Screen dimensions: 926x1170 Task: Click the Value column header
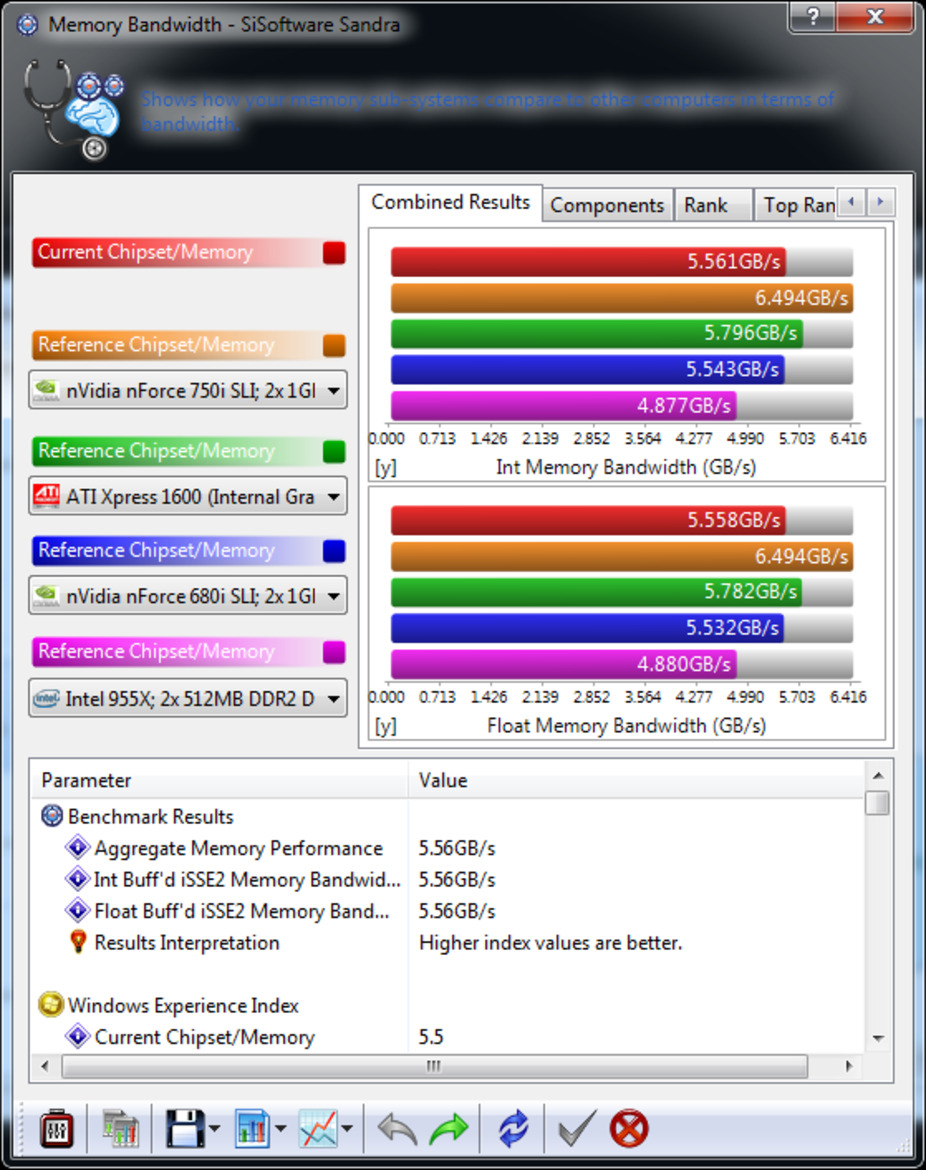tap(636, 780)
